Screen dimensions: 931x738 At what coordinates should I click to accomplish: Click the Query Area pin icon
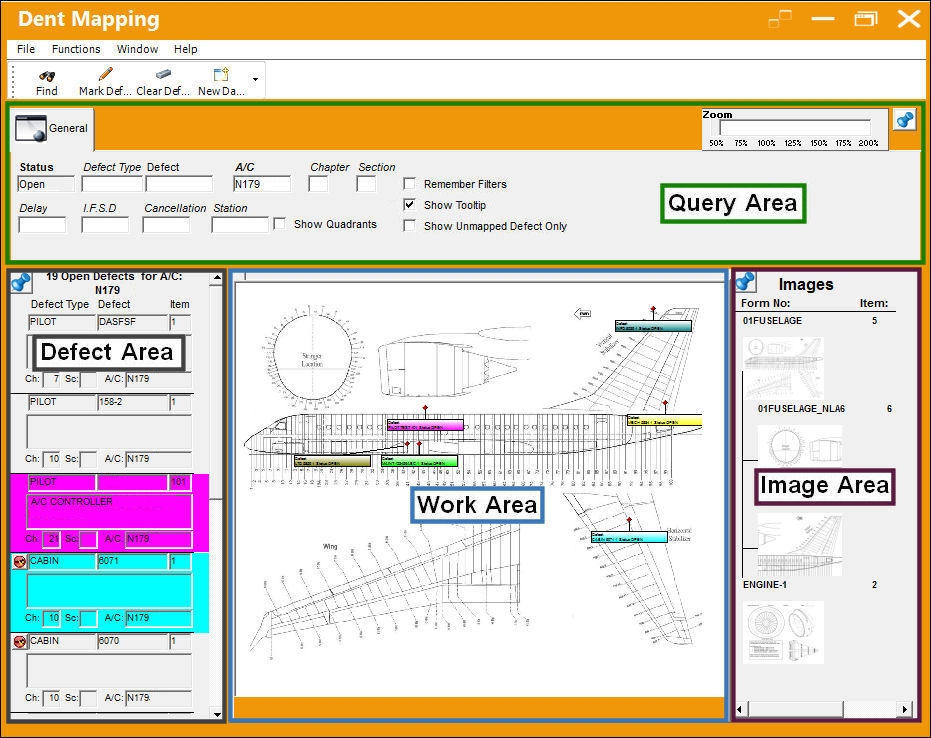[x=905, y=120]
